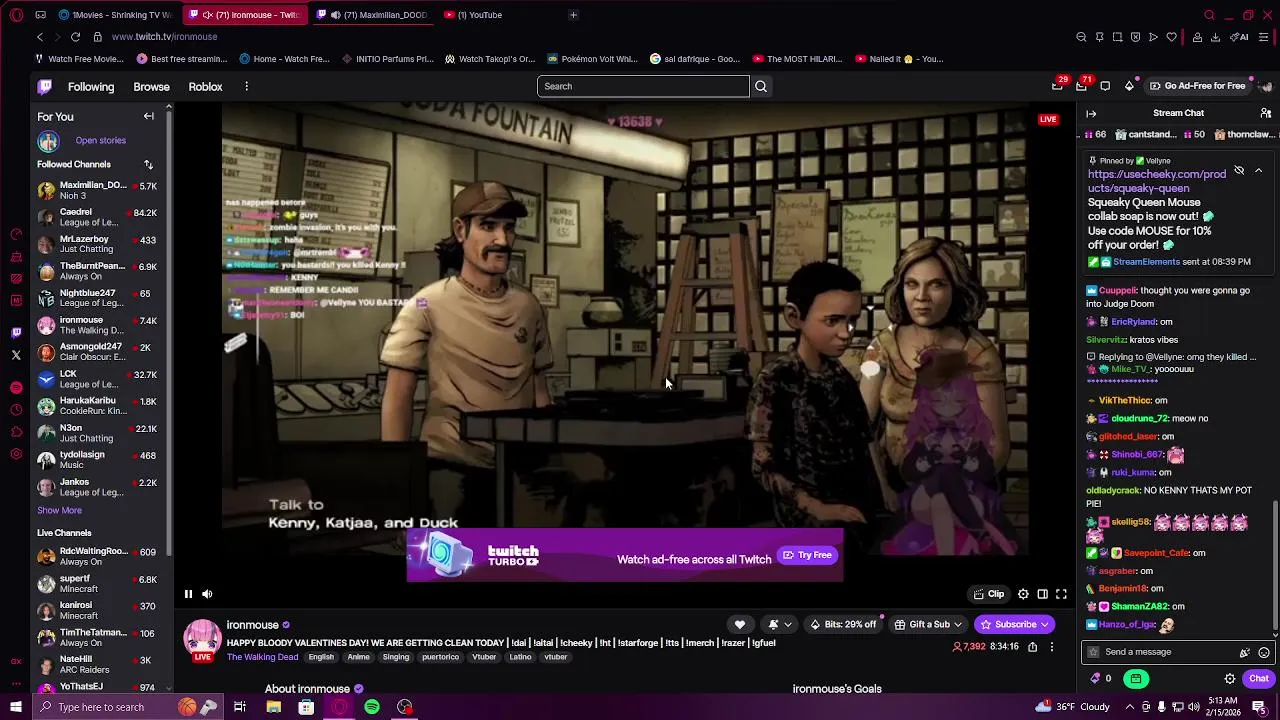This screenshot has height=720, width=1280.
Task: Share the ironmouse stream
Action: click(x=1033, y=647)
